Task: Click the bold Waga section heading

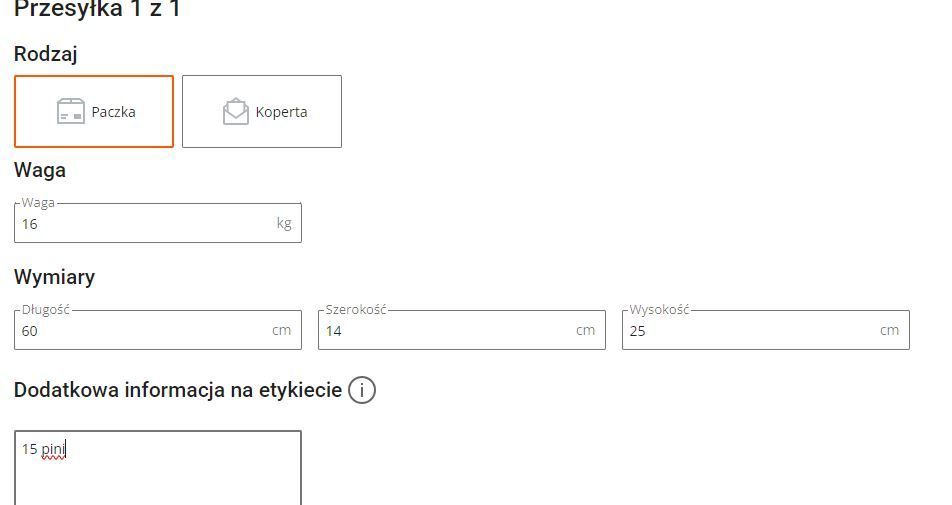Action: coord(40,170)
